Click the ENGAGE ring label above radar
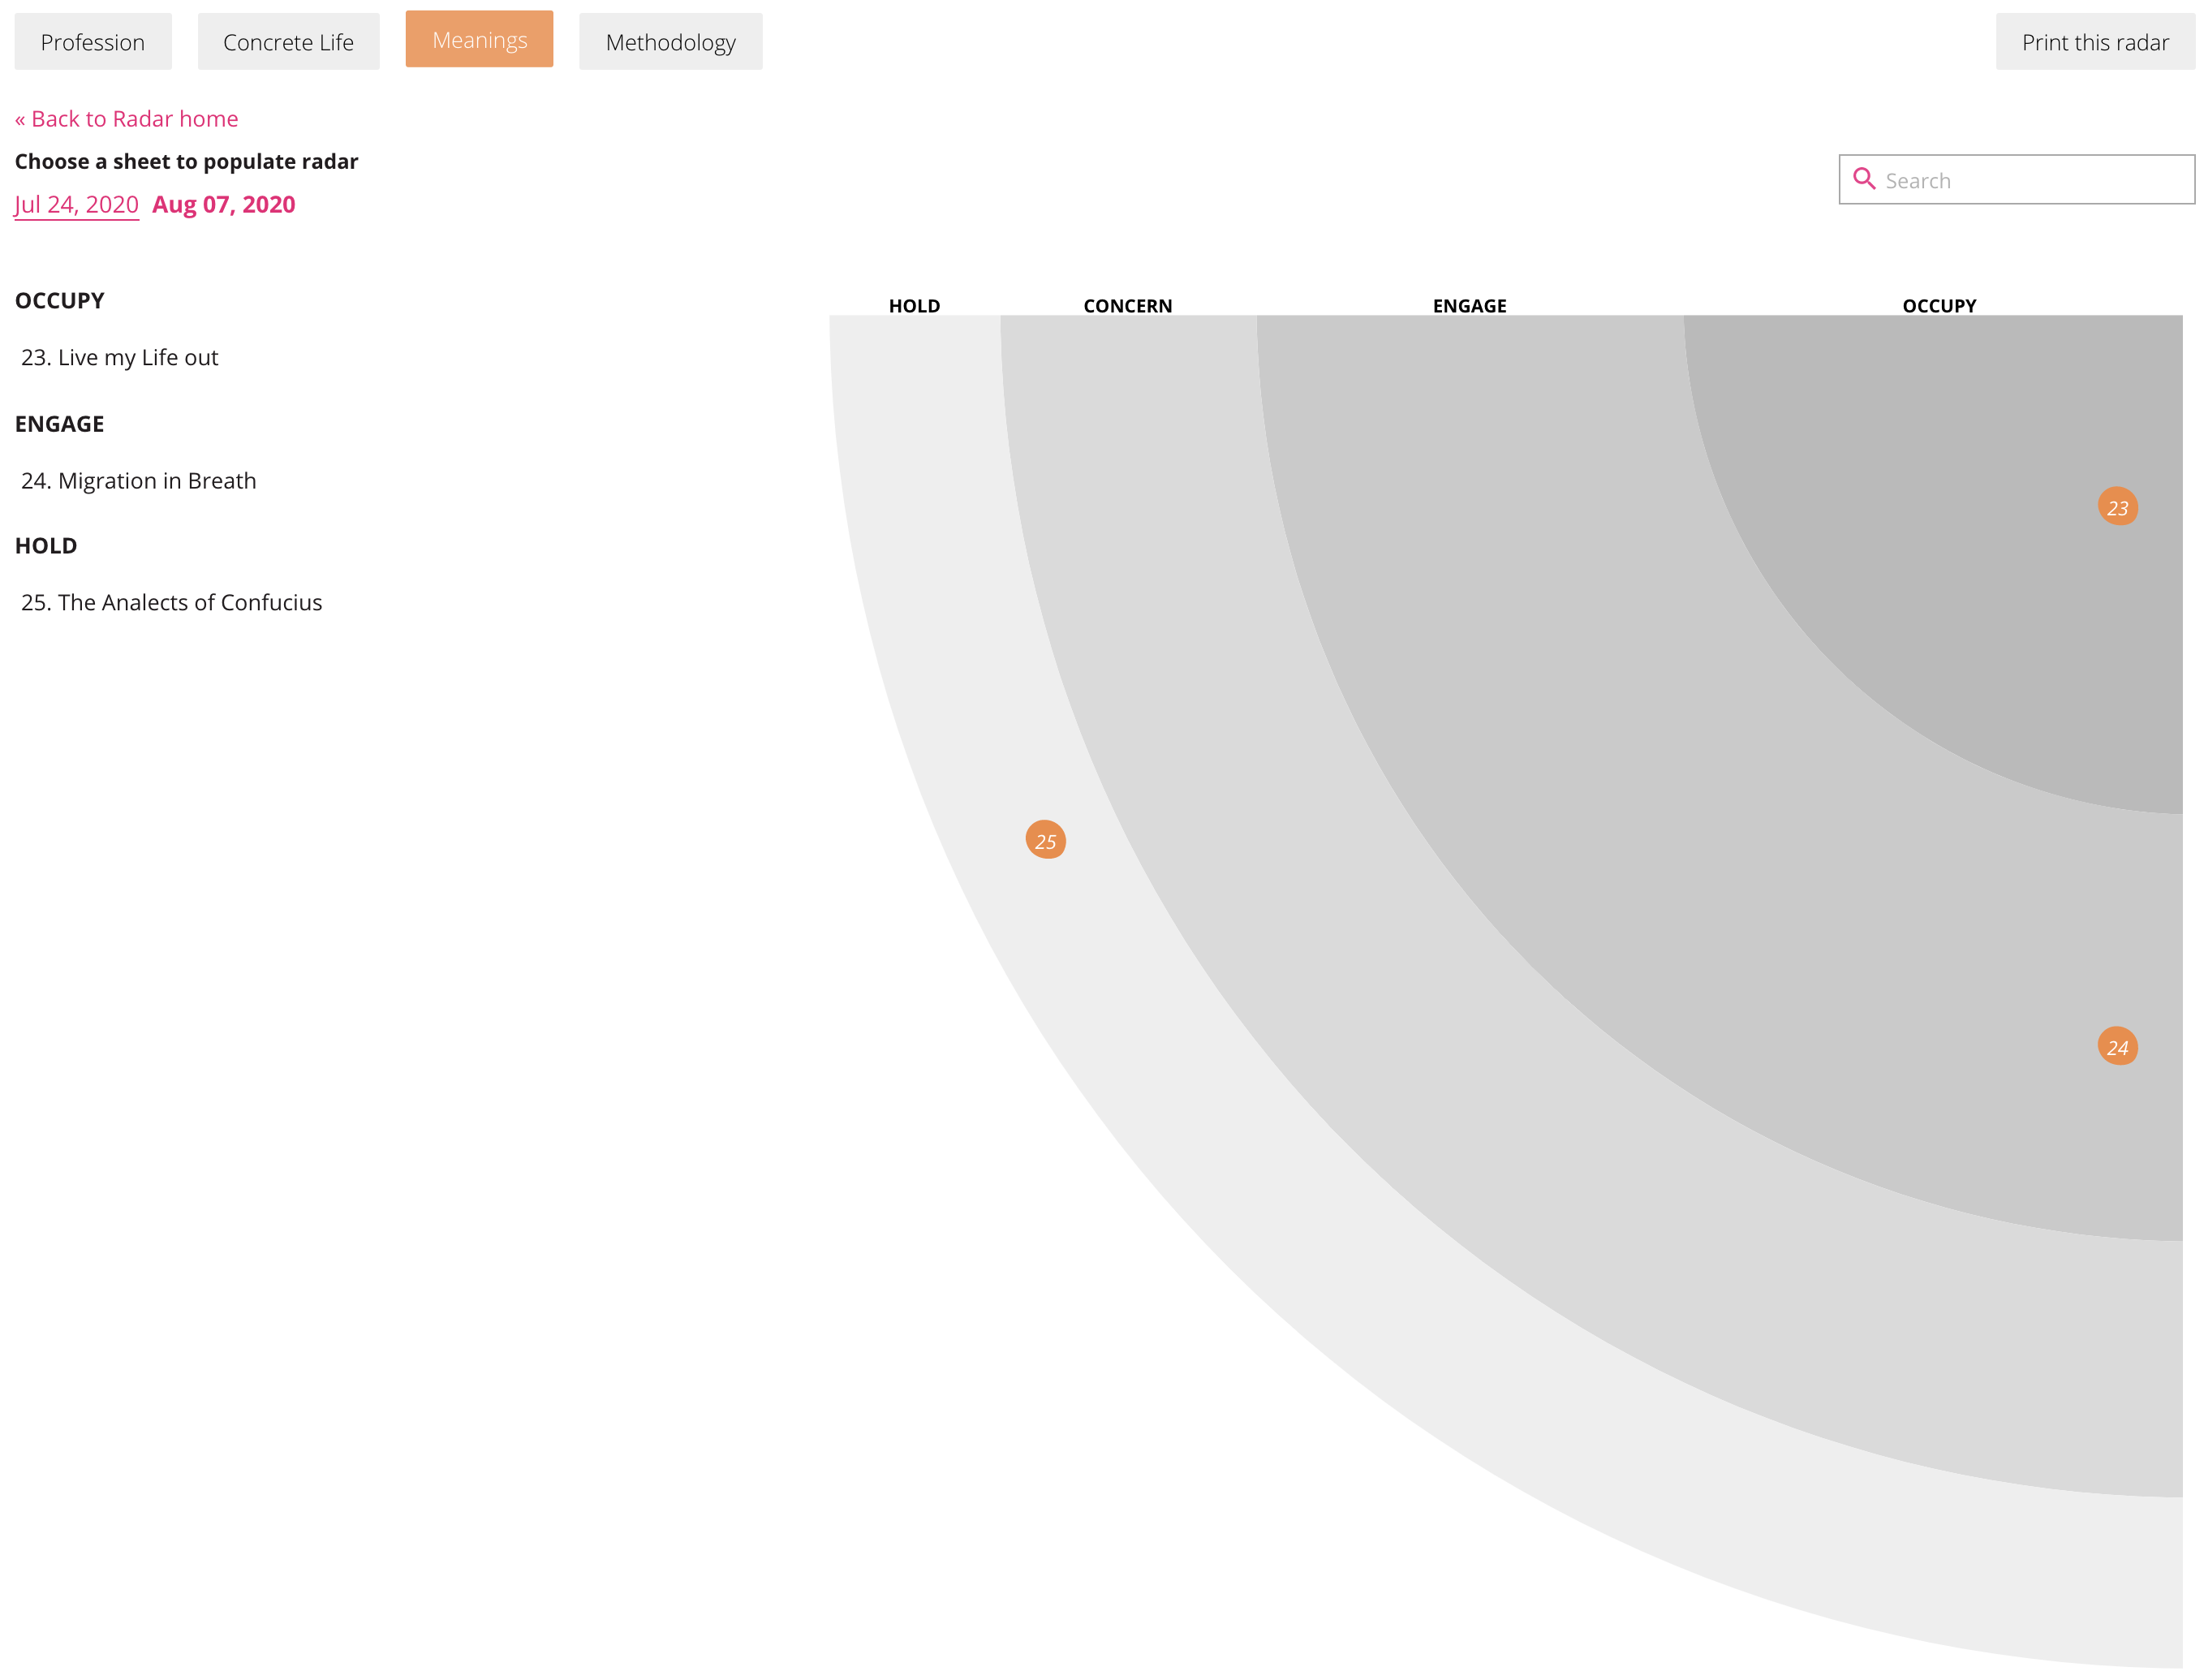This screenshot has height=1680, width=2204. tap(1469, 306)
